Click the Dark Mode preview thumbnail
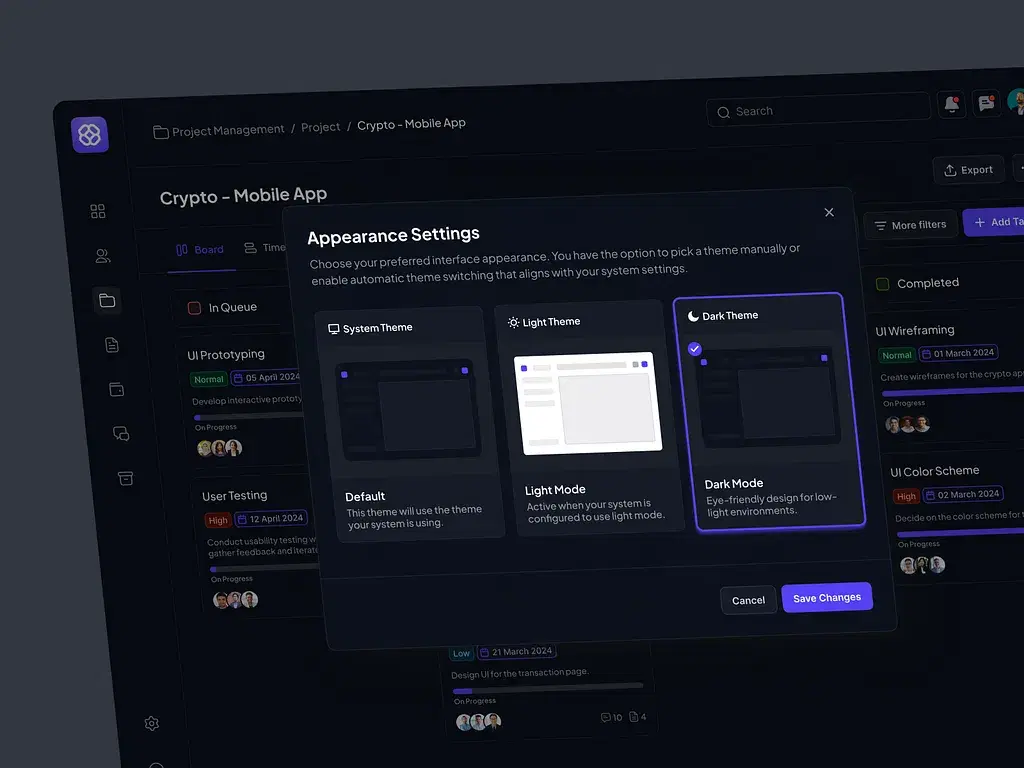Viewport: 1024px width, 768px height. (768, 397)
